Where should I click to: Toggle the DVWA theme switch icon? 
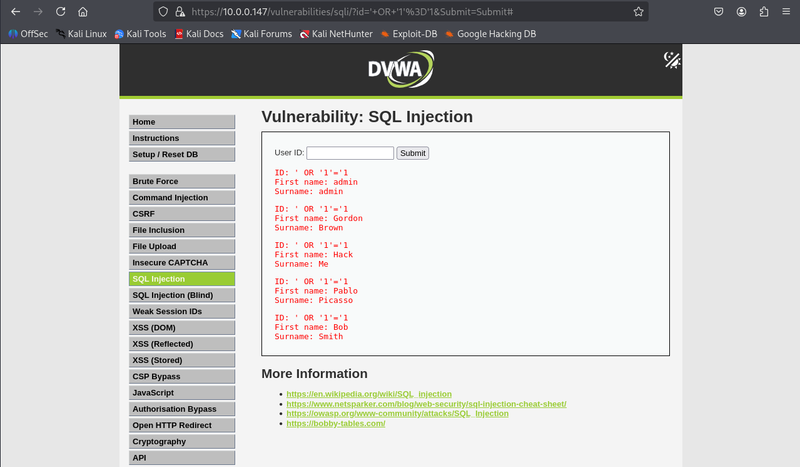[671, 60]
